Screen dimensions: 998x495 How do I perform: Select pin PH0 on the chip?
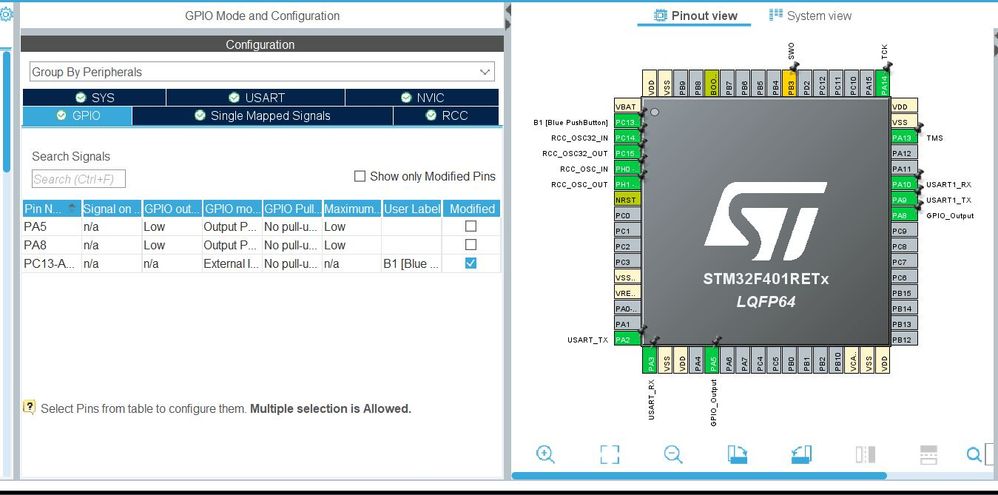[627, 169]
